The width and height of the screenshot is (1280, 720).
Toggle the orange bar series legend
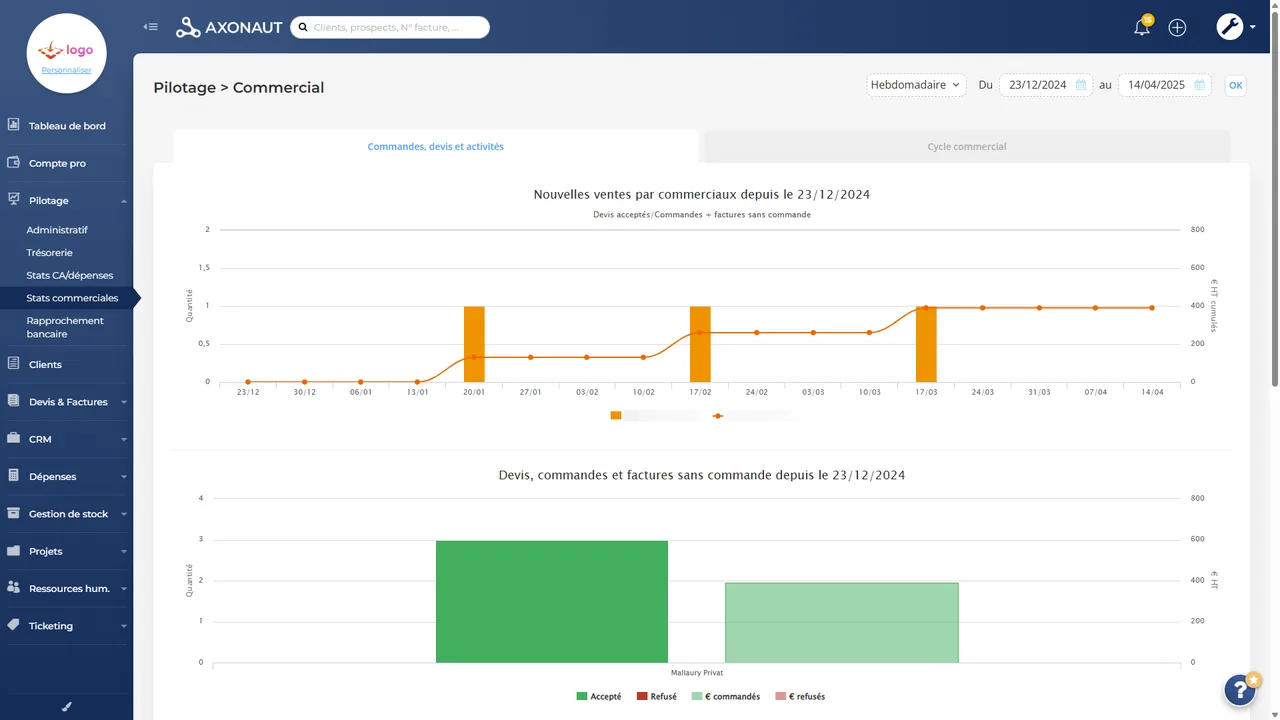tap(616, 415)
